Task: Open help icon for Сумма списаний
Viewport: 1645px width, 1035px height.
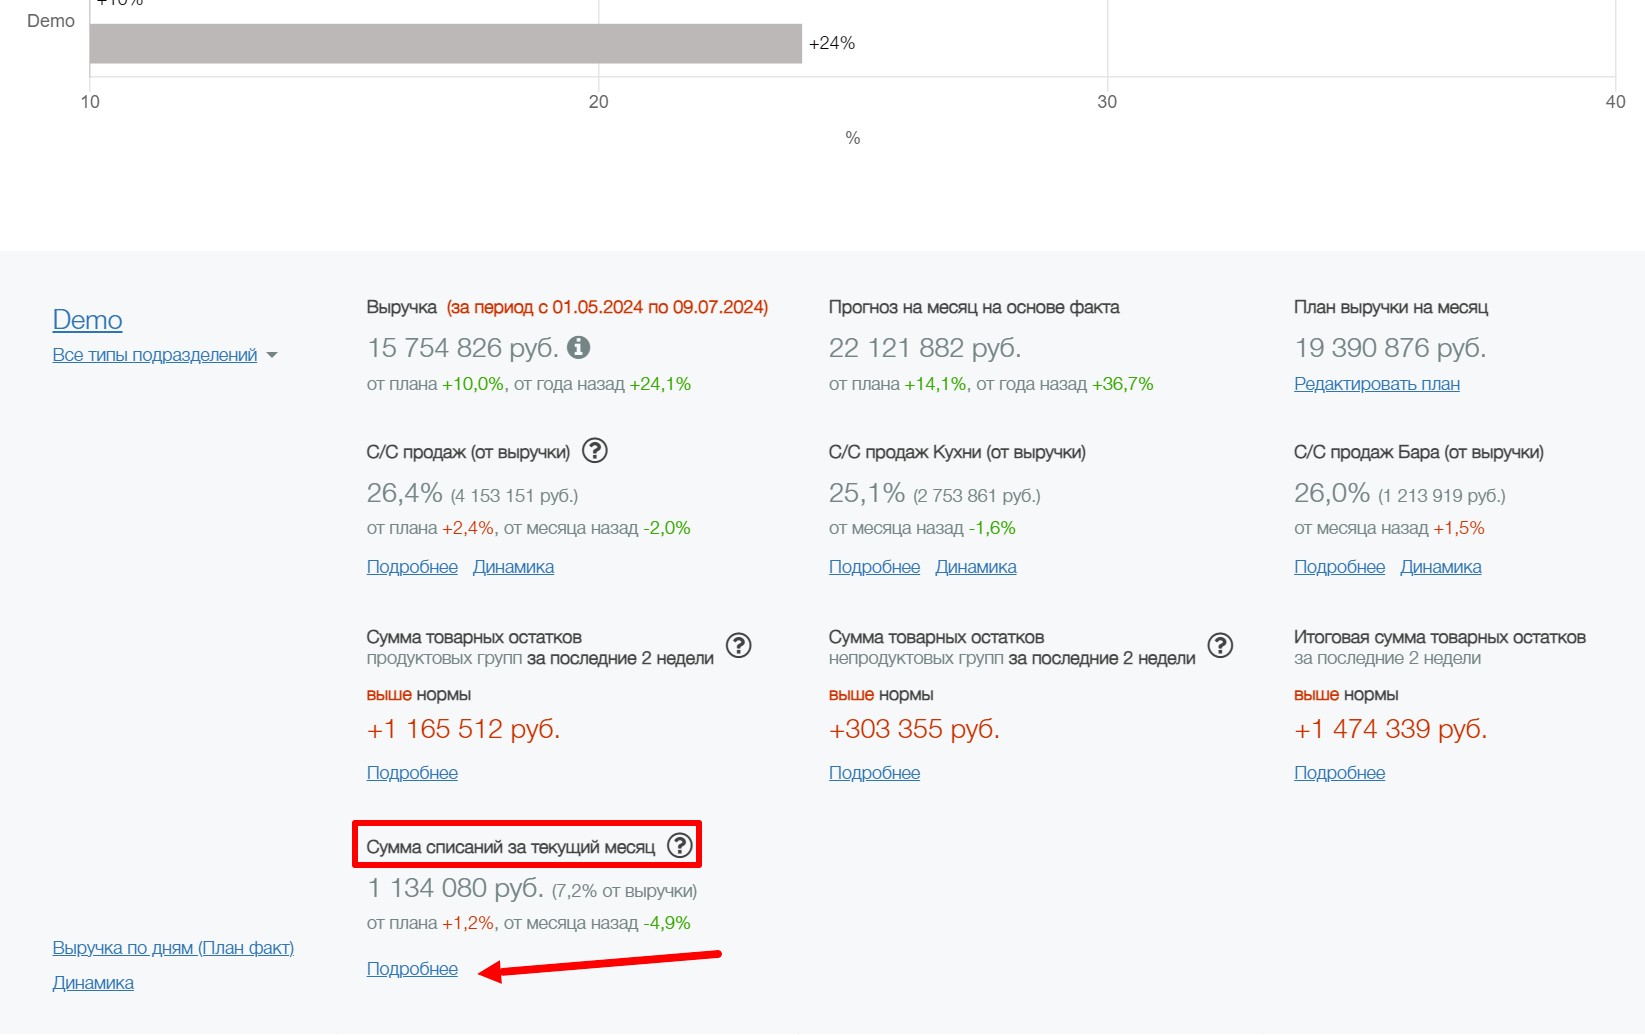Action: coord(680,846)
